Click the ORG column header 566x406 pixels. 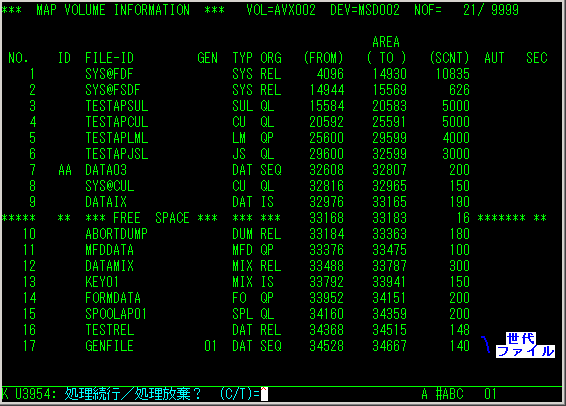point(271,58)
